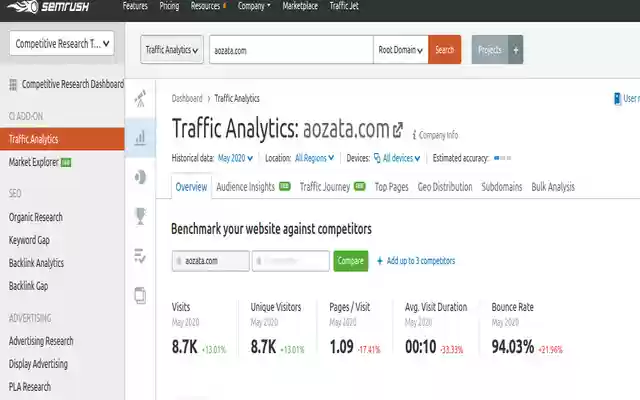Click the trophy icon in sidebar strip
This screenshot has width=640, height=400.
[x=140, y=216]
